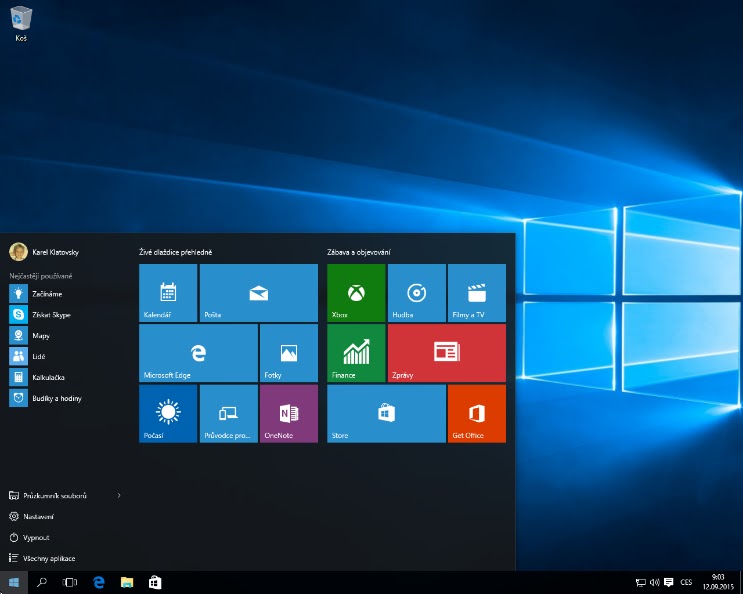Screen dimensions: 743x594
Task: Open the network tray icon
Action: click(641, 583)
